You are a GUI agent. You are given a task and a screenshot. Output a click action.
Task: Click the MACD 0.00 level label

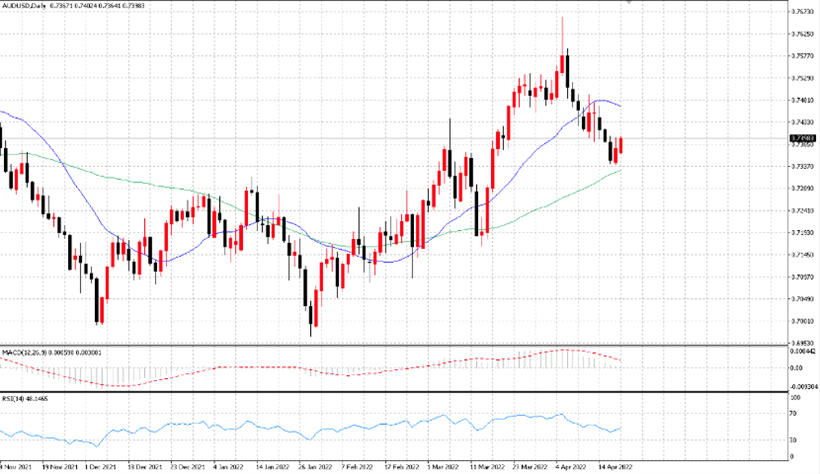(796, 368)
